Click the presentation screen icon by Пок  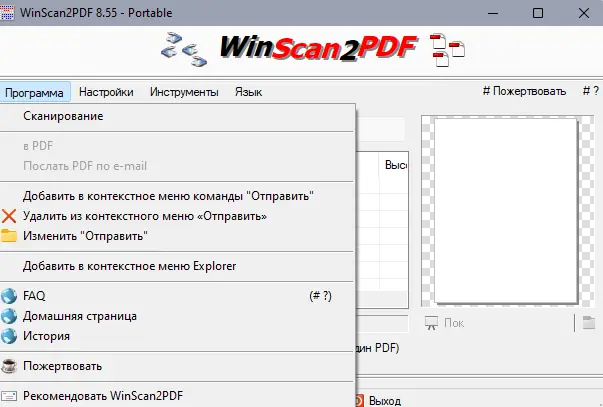(x=431, y=323)
